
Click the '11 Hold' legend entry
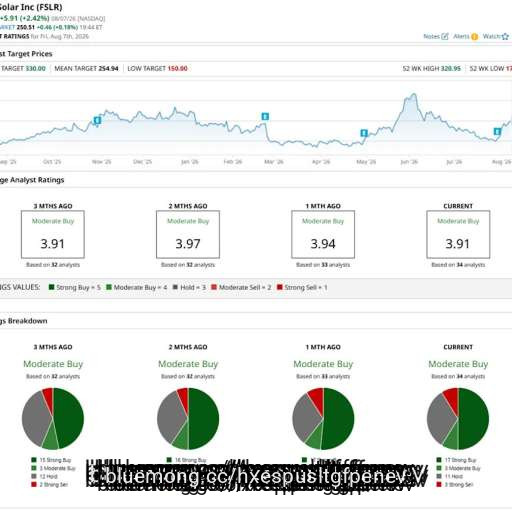449,476
